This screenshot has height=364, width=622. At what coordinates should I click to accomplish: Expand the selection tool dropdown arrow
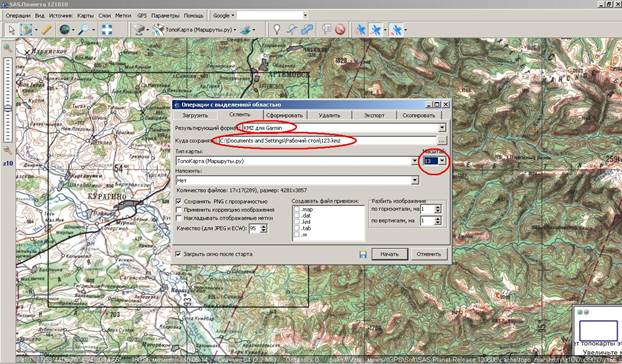[35, 30]
